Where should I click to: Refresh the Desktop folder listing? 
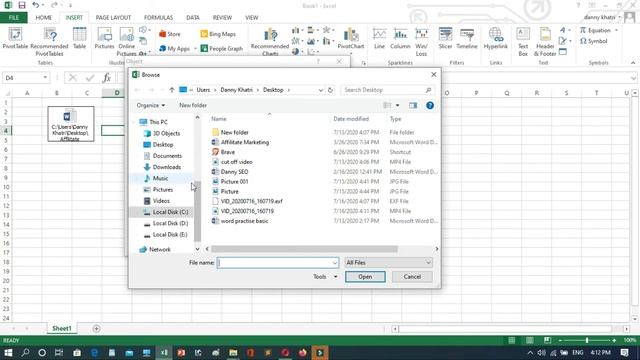[330, 90]
